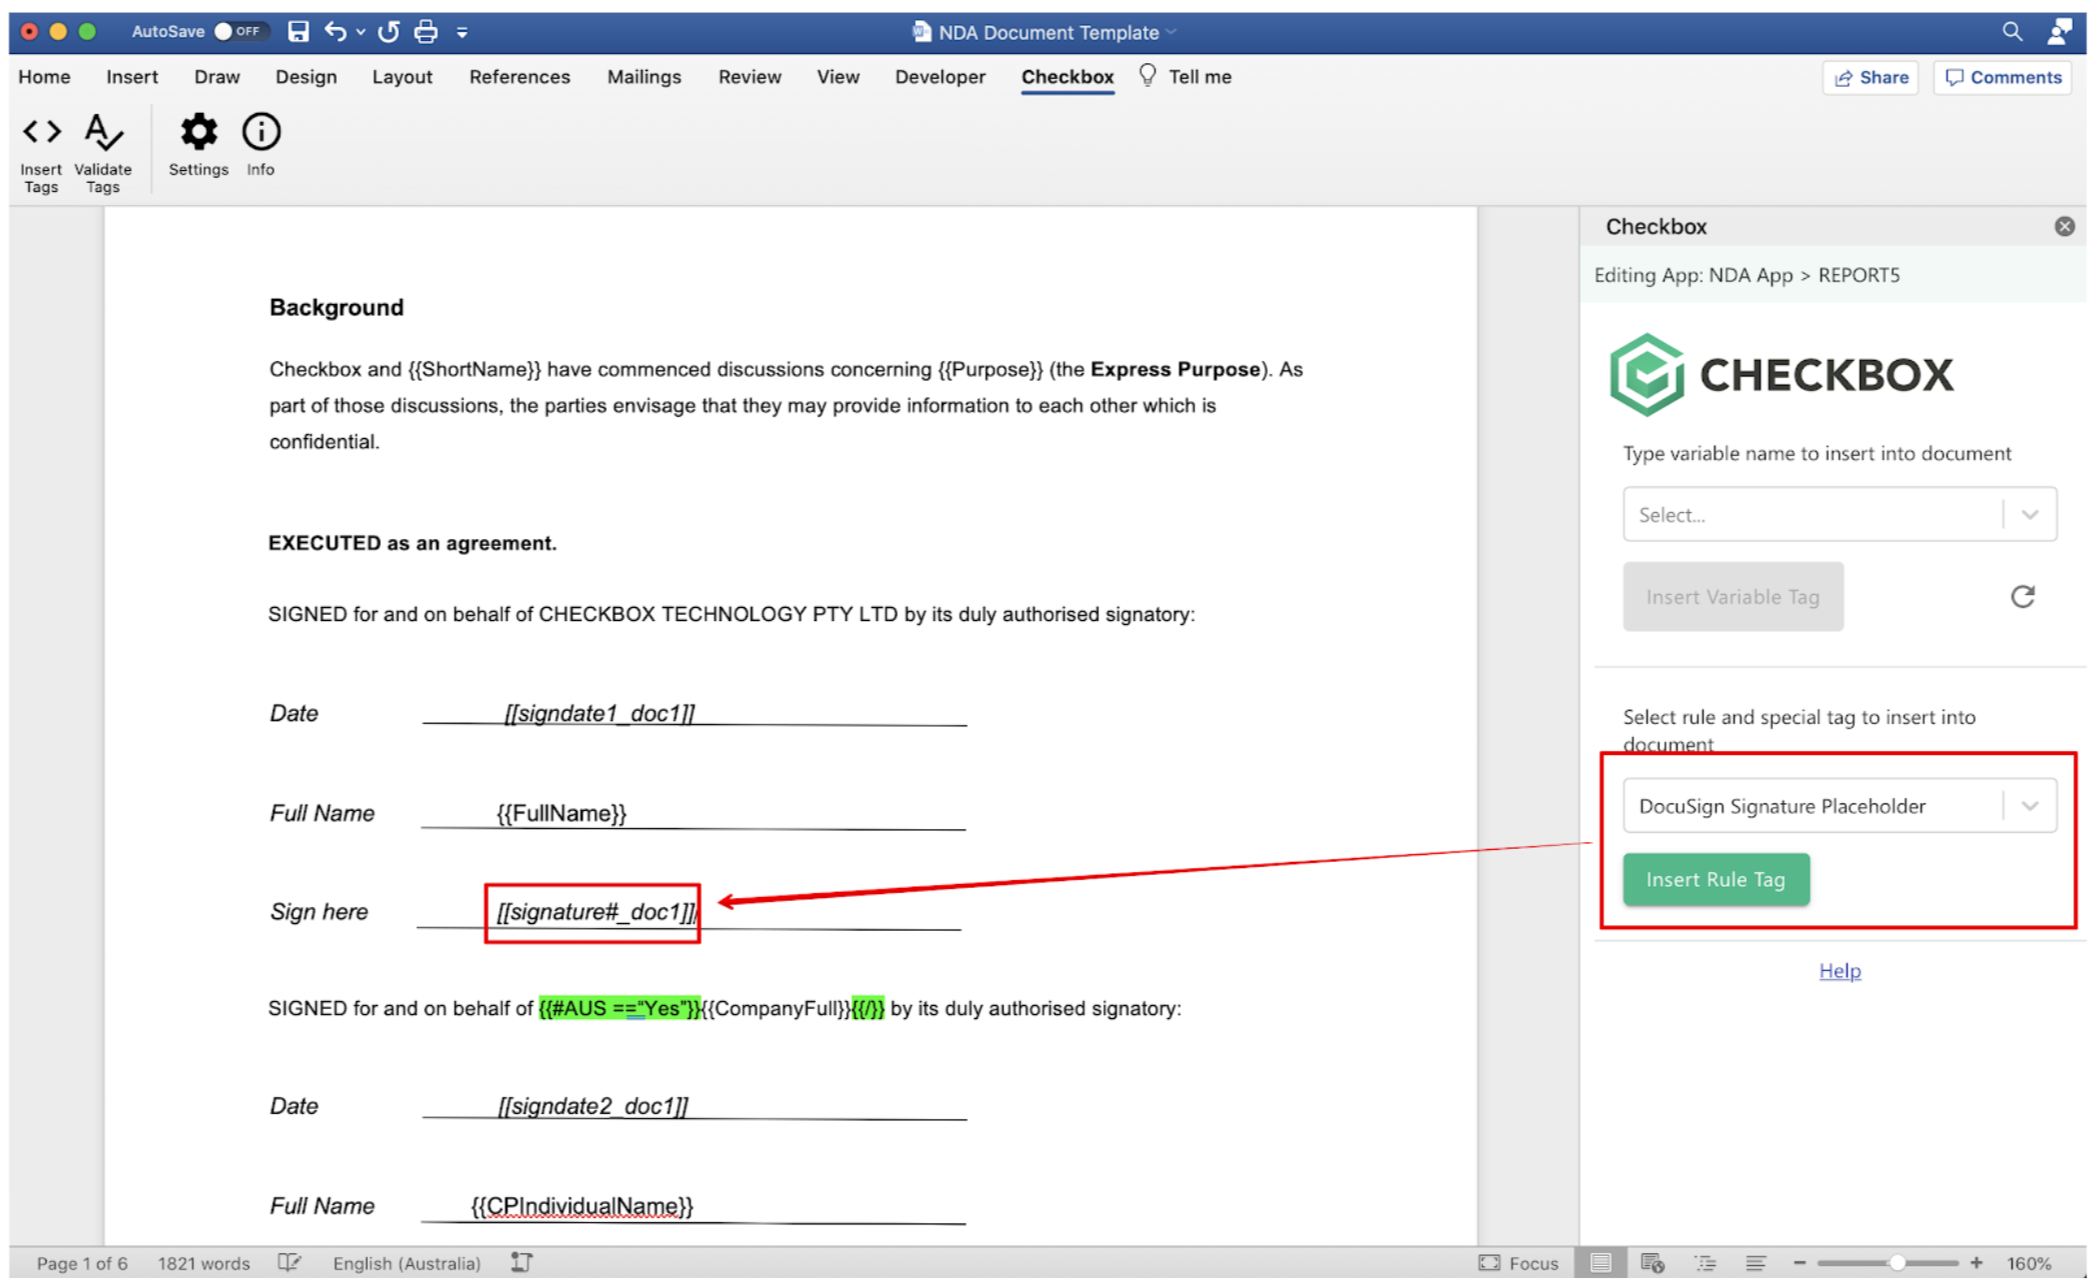Click the Print icon
The height and width of the screenshot is (1288, 2092).
[426, 31]
